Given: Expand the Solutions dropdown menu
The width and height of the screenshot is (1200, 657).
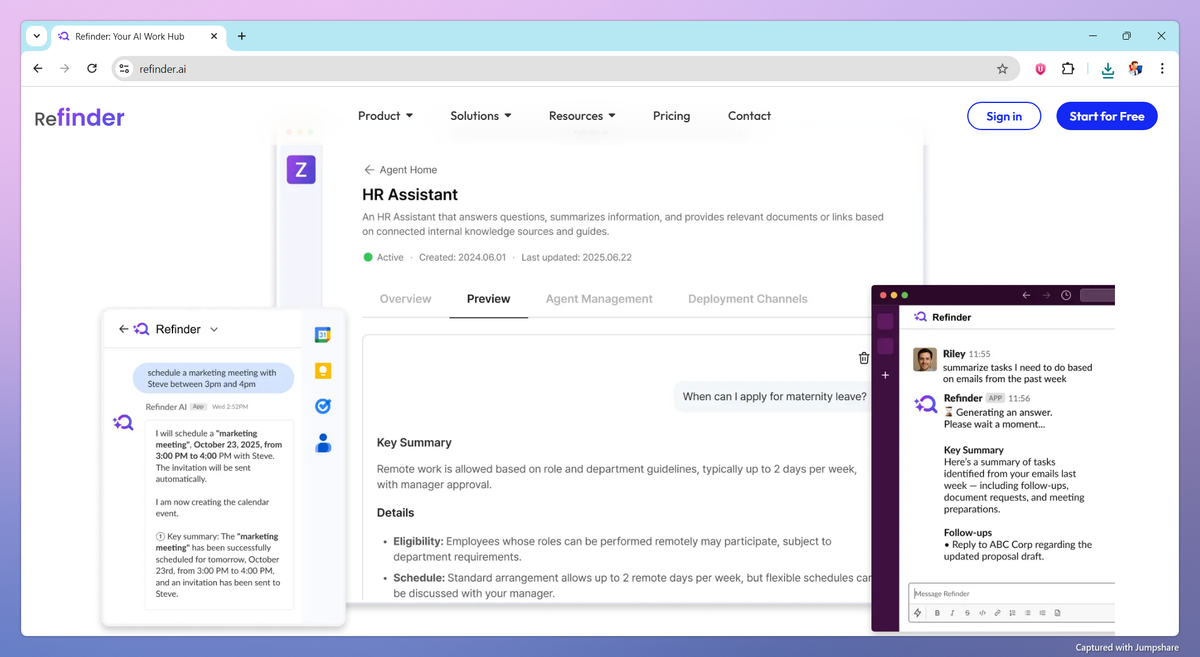Looking at the screenshot, I should [481, 116].
